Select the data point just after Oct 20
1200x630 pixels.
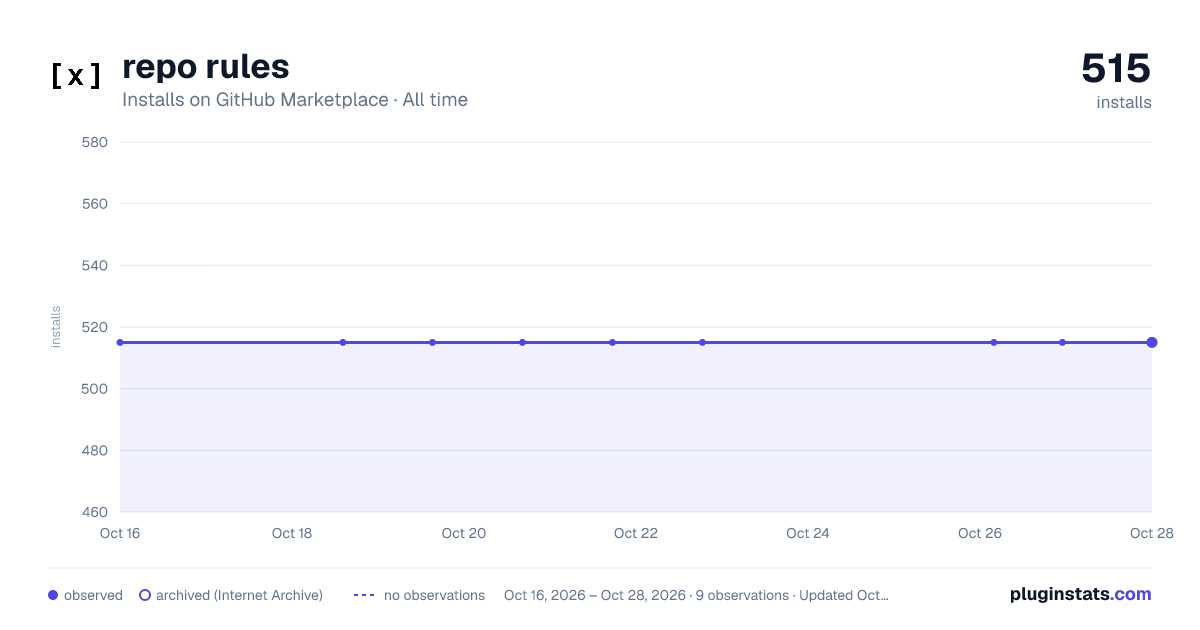pyautogui.click(x=522, y=342)
